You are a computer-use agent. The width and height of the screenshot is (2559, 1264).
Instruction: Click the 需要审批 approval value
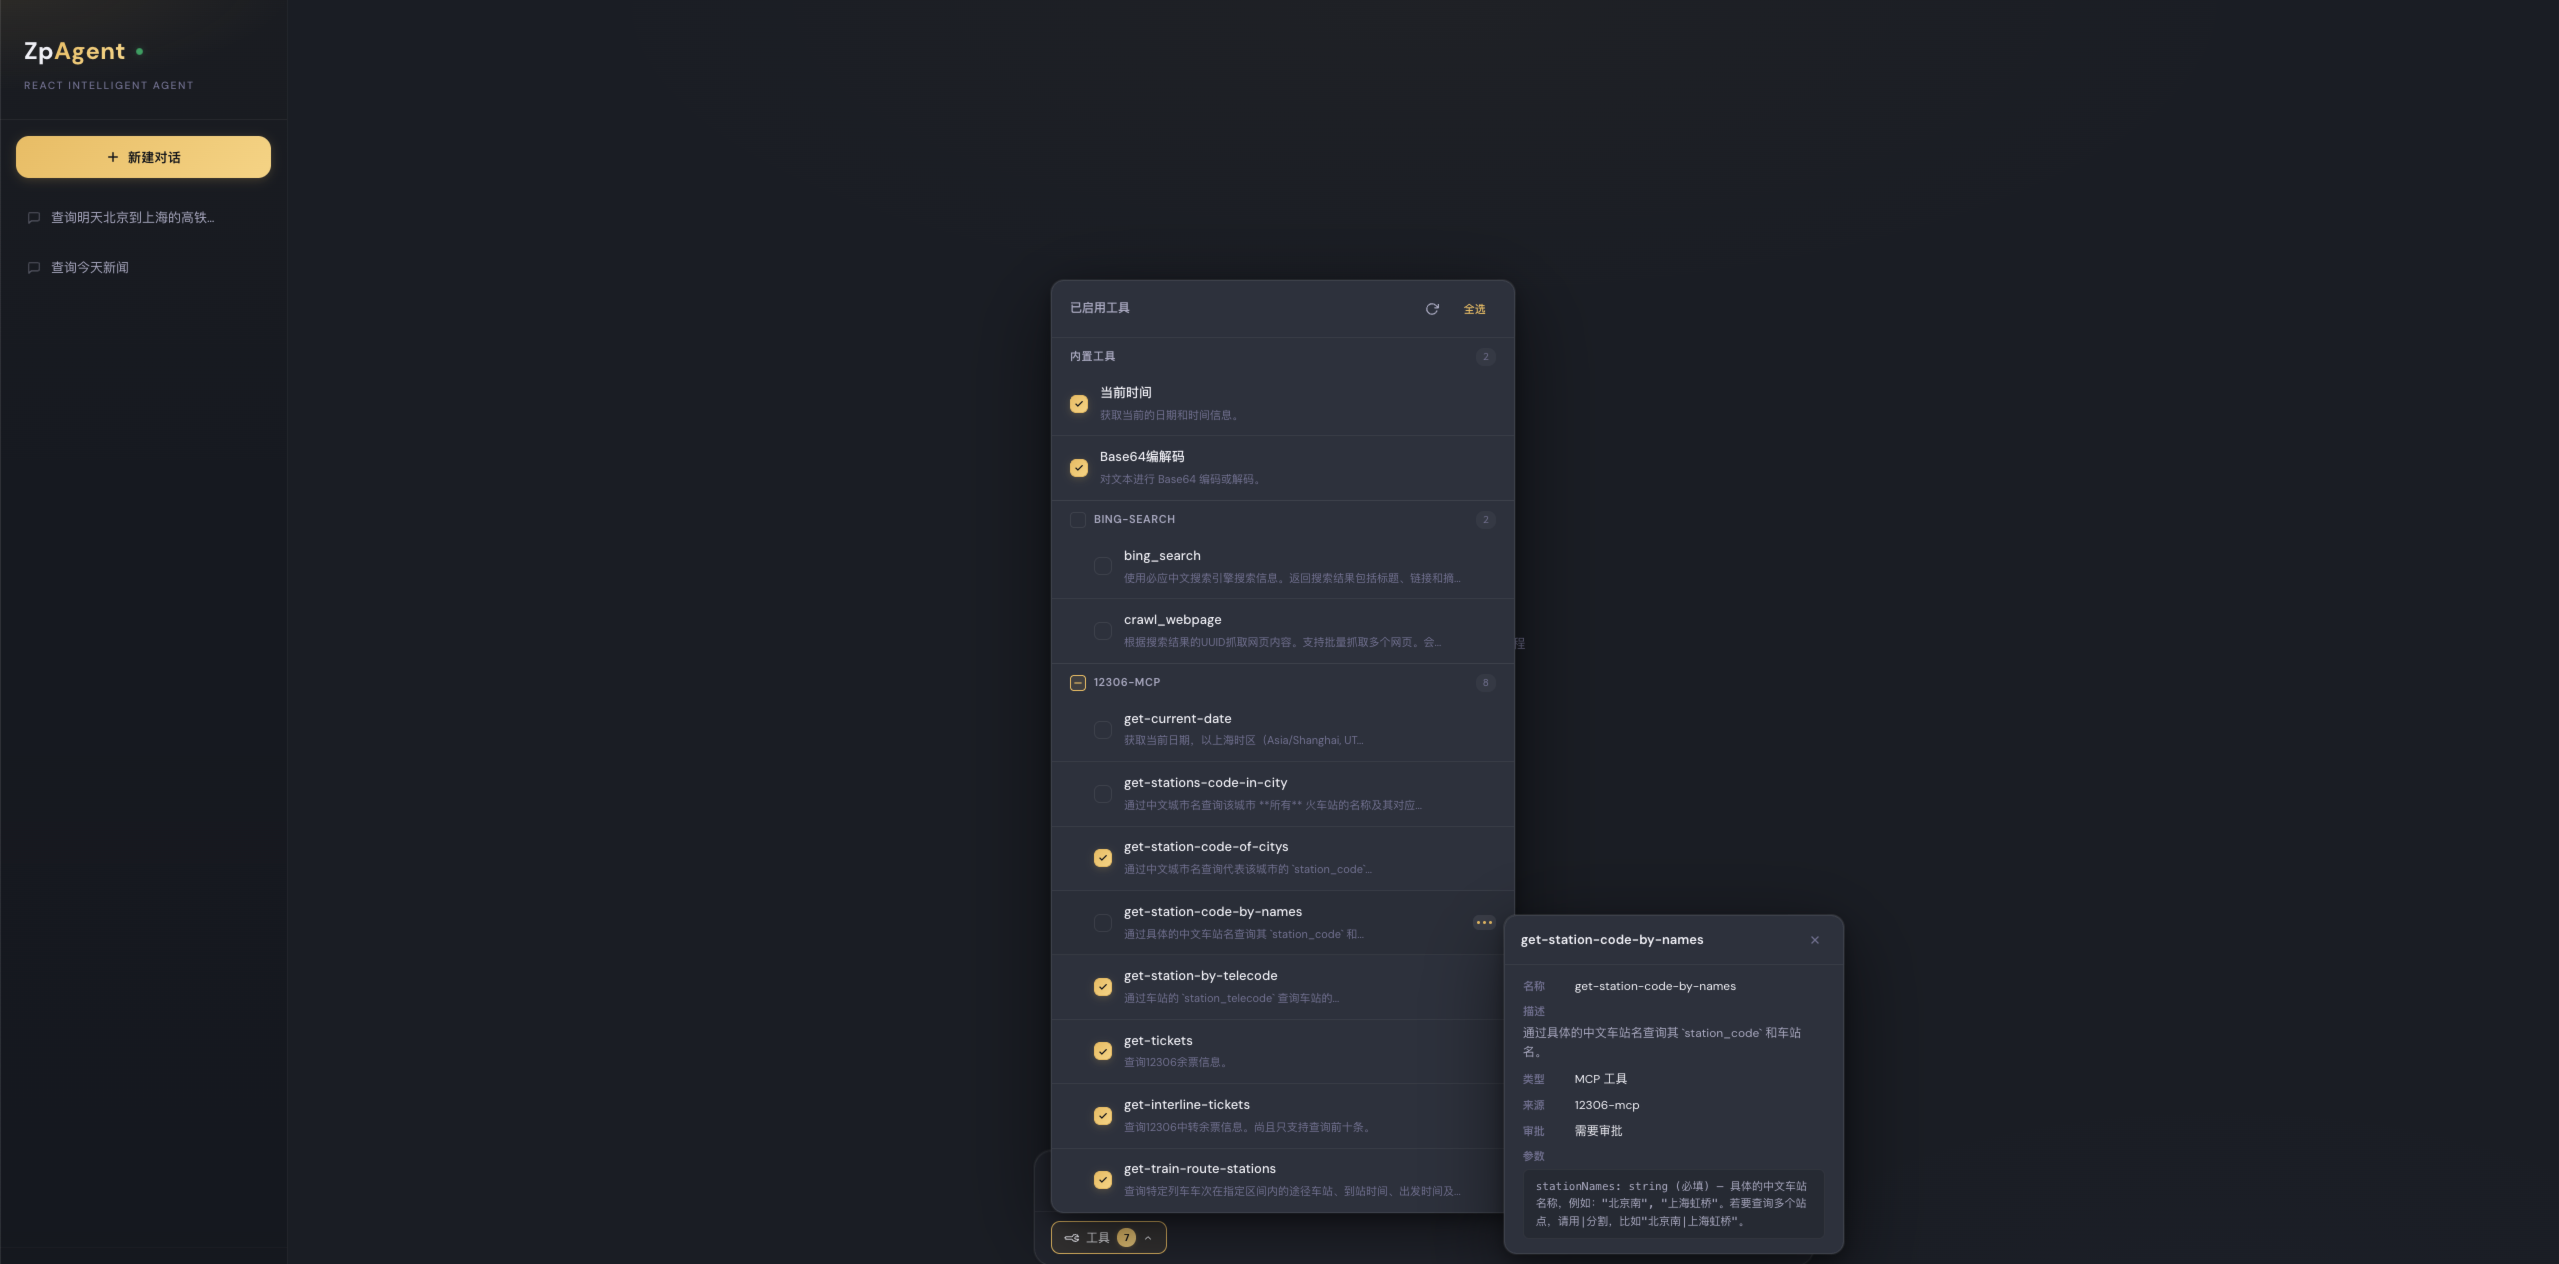tap(1598, 1131)
